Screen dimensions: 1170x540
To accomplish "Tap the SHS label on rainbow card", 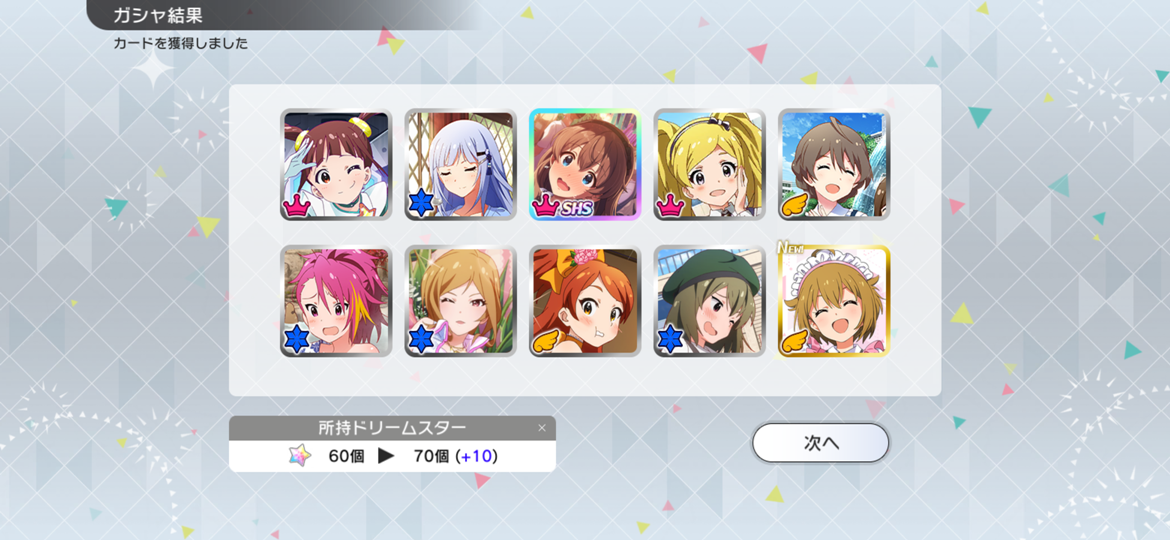I will (x=575, y=209).
